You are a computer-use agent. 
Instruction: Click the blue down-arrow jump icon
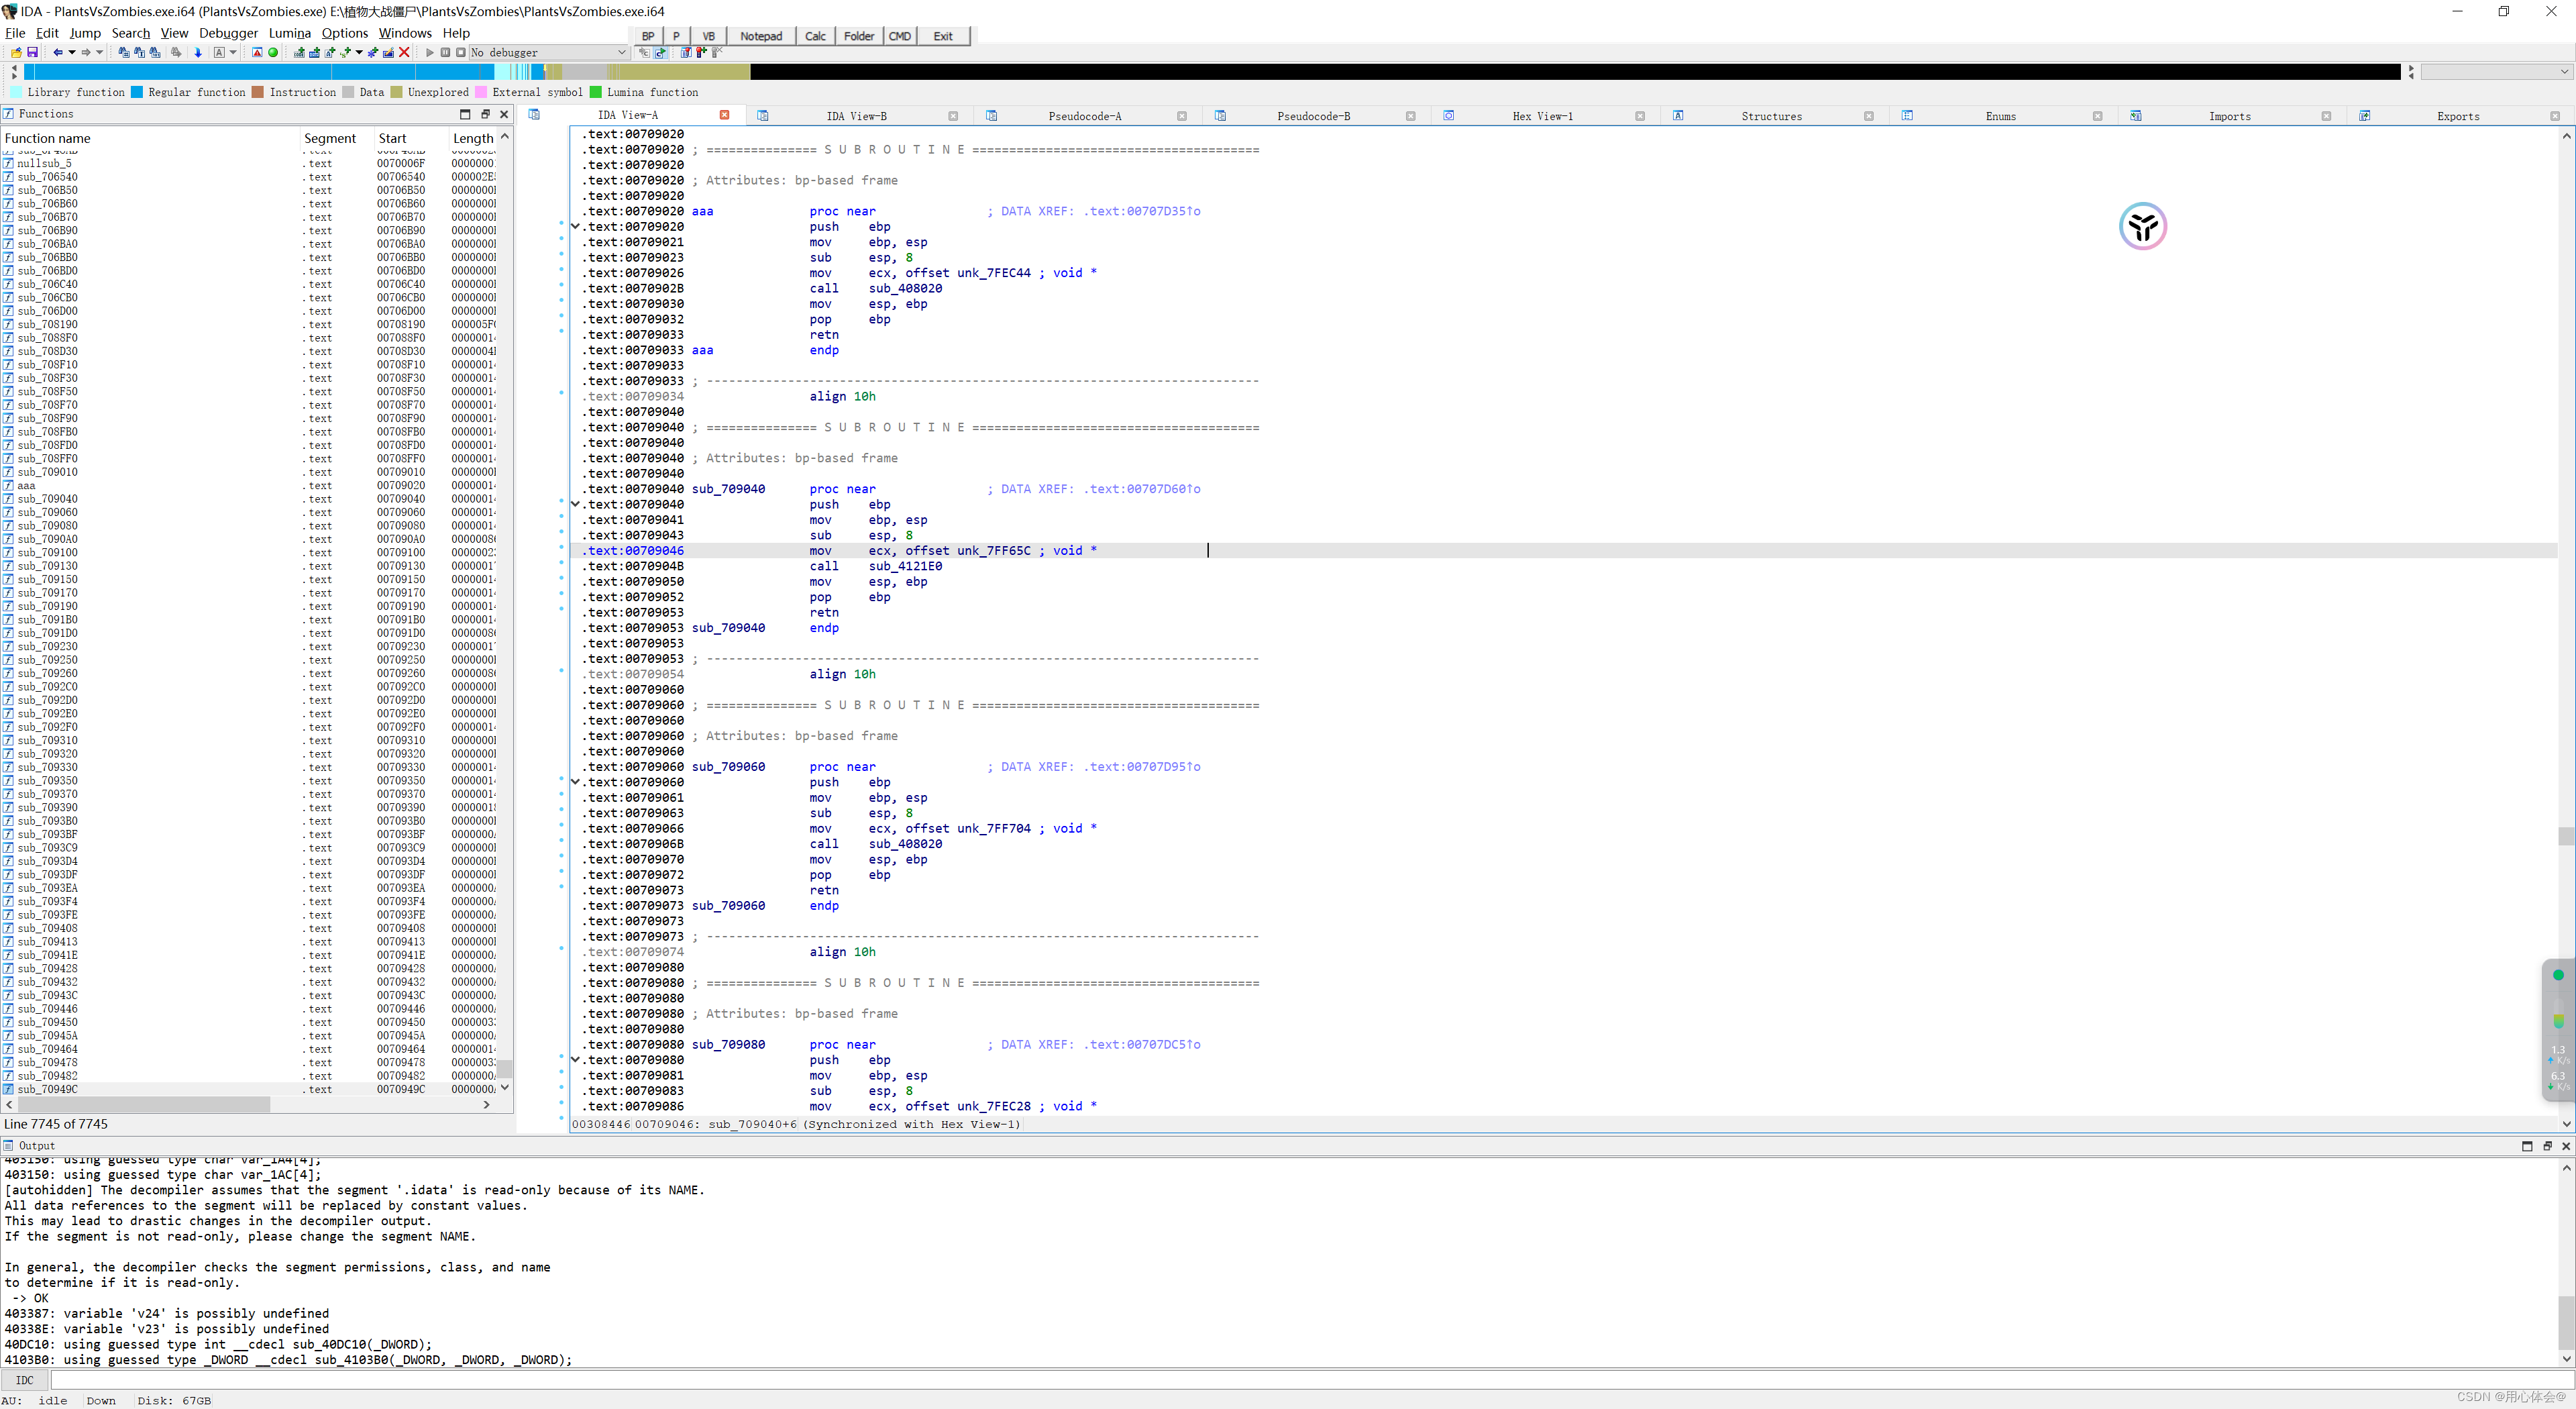[x=198, y=52]
